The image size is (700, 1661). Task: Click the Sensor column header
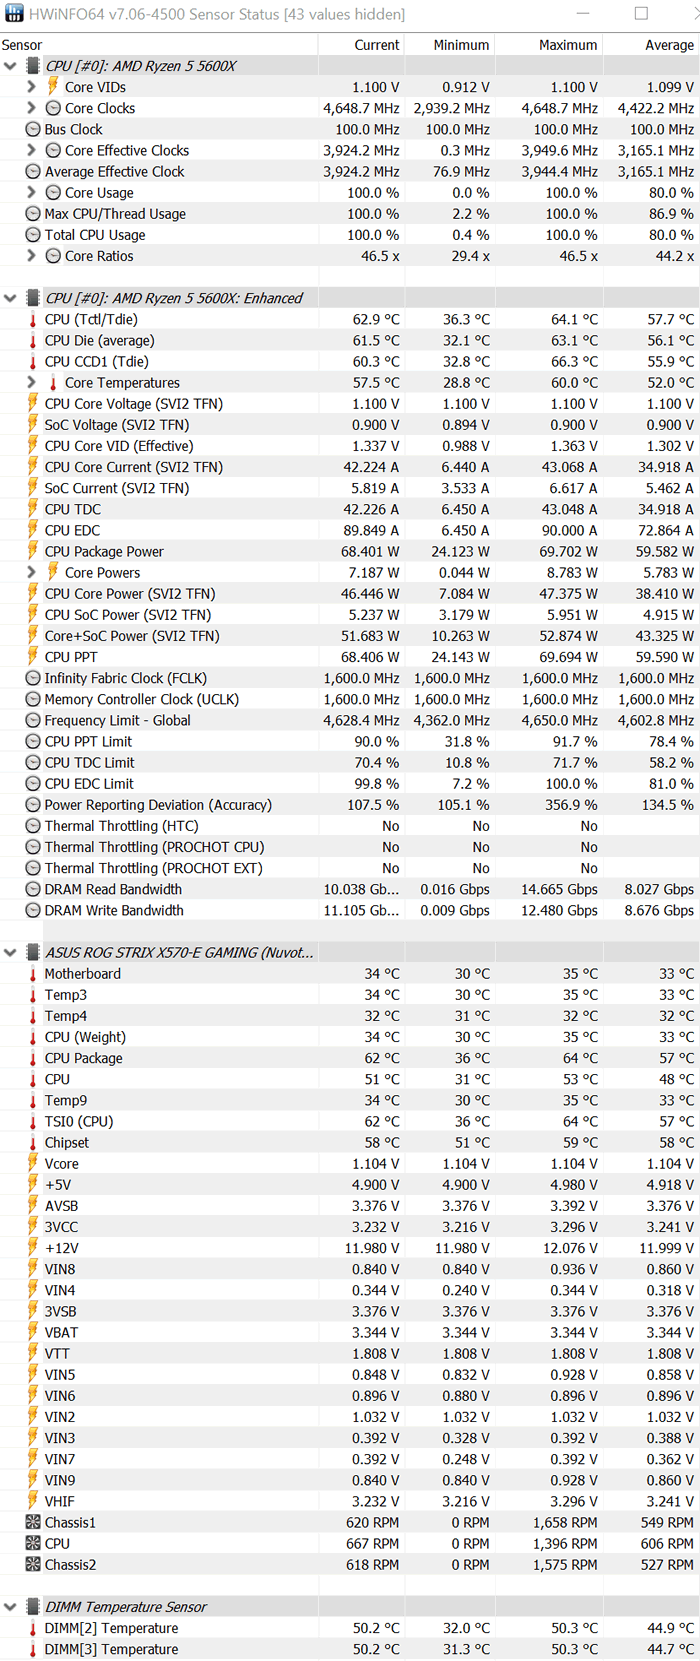tap(22, 45)
